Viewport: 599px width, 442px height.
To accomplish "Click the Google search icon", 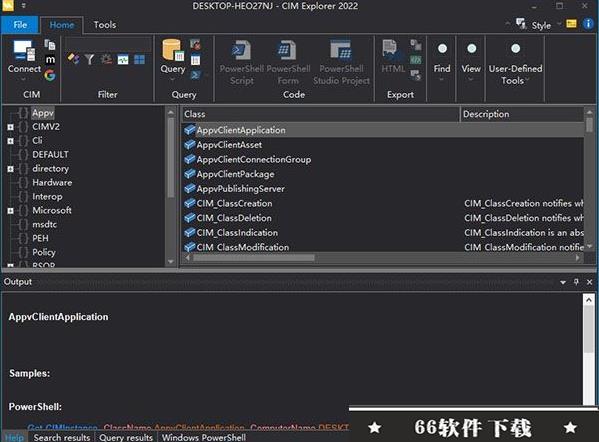I will pyautogui.click(x=50, y=75).
